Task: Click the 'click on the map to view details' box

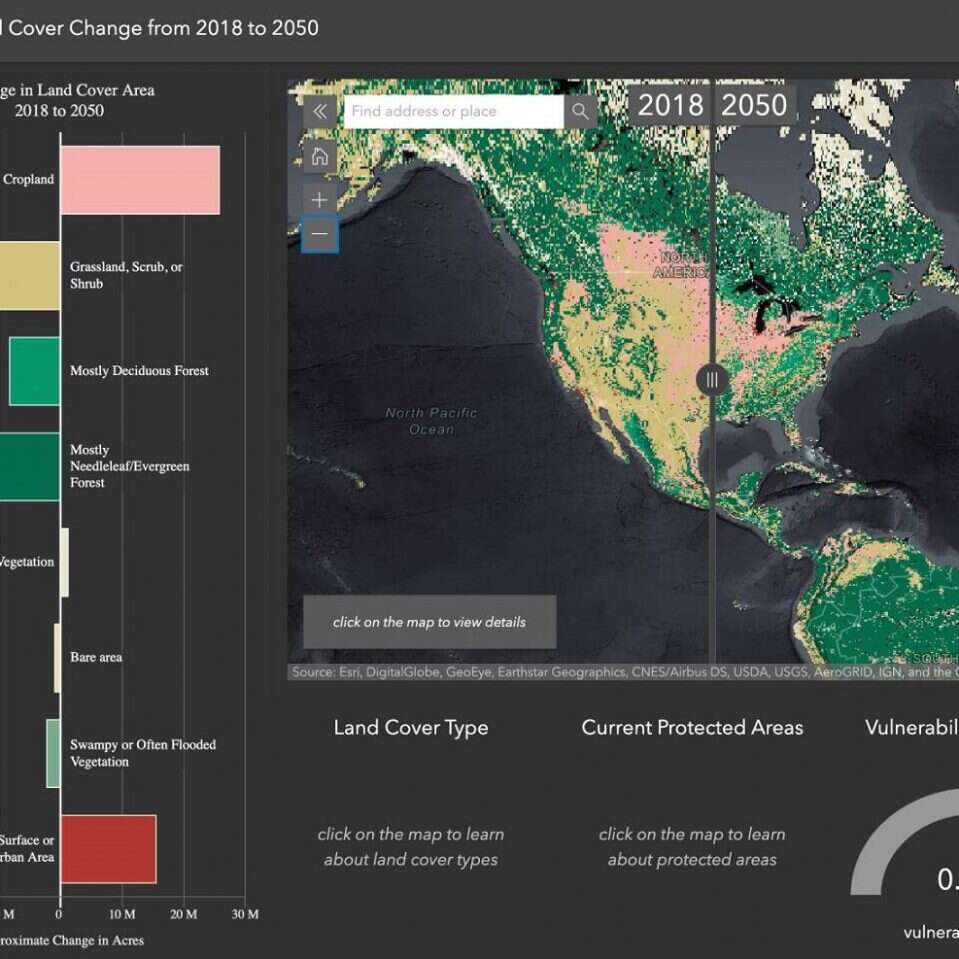Action: (429, 622)
